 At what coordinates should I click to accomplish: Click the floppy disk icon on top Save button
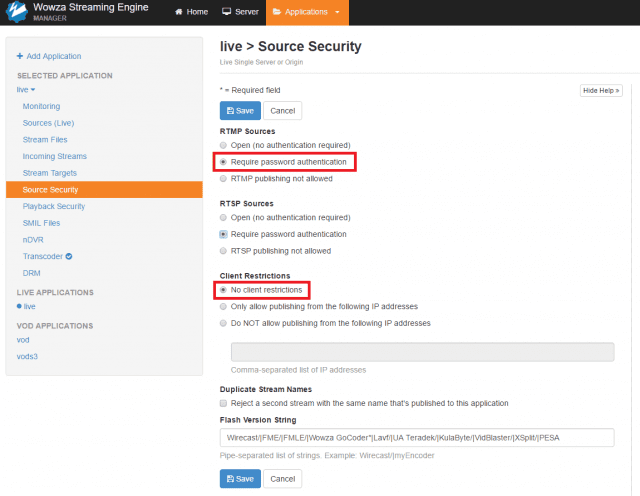pos(230,111)
